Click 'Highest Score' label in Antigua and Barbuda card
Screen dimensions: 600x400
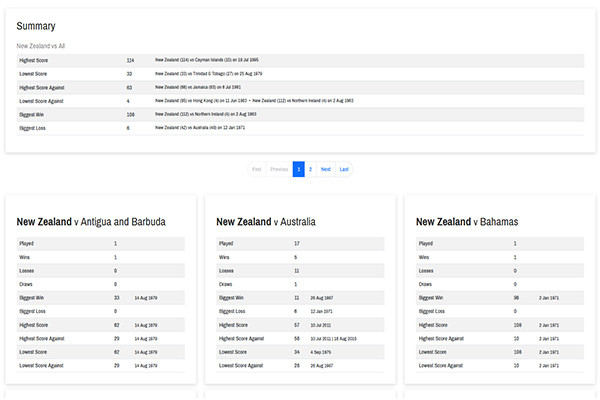point(34,325)
